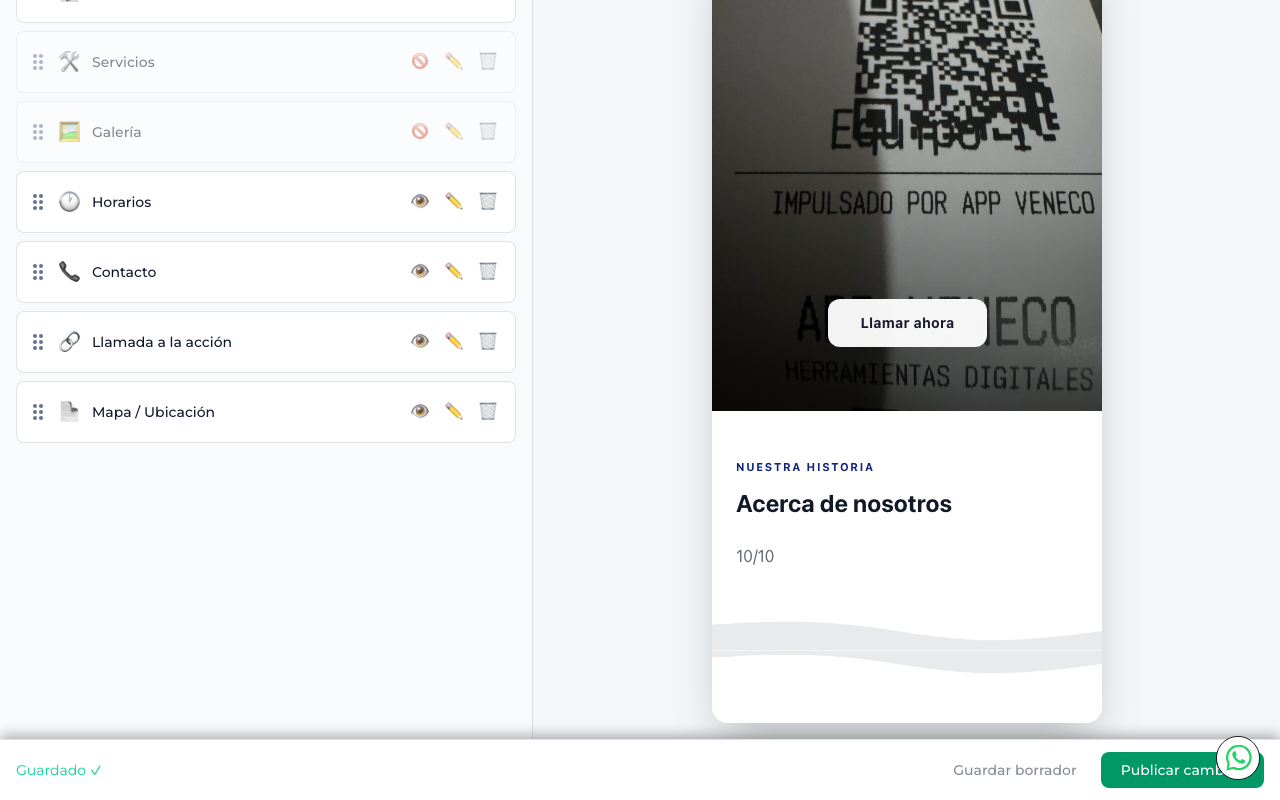Show the hidden Servicios section
This screenshot has height=800, width=1280.
420,61
